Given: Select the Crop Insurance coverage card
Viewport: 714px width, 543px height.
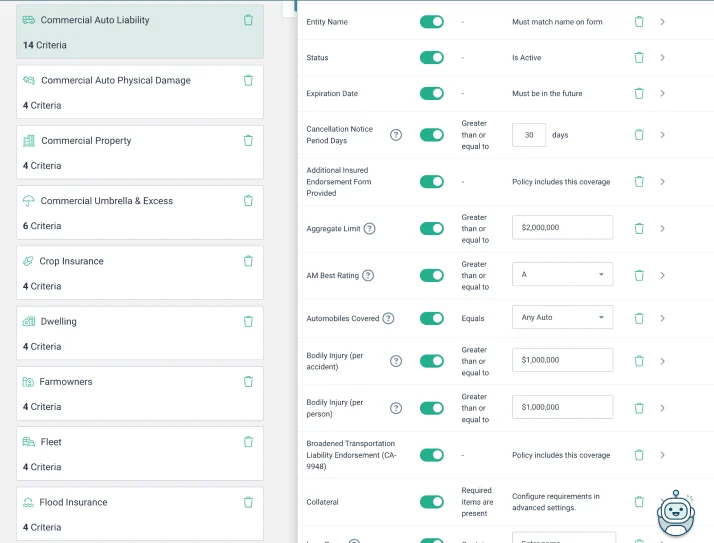Looking at the screenshot, I should pyautogui.click(x=140, y=273).
